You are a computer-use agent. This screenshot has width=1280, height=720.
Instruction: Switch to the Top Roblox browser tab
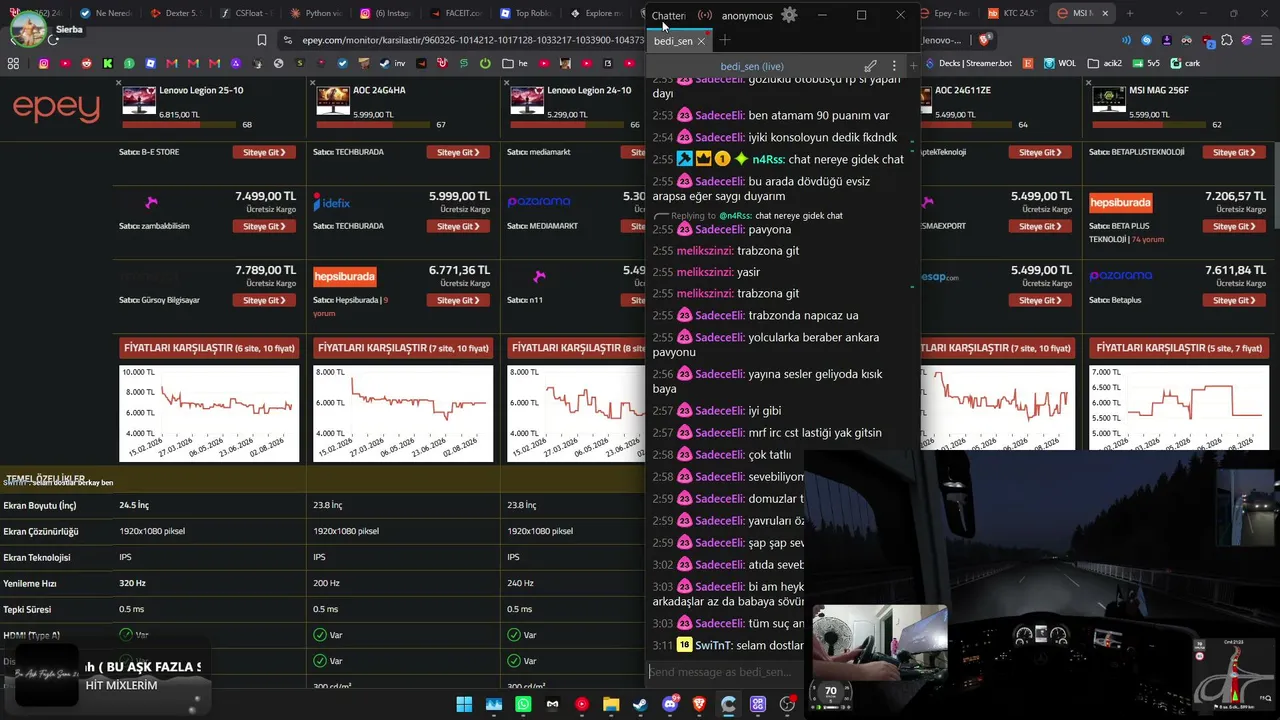[x=525, y=14]
